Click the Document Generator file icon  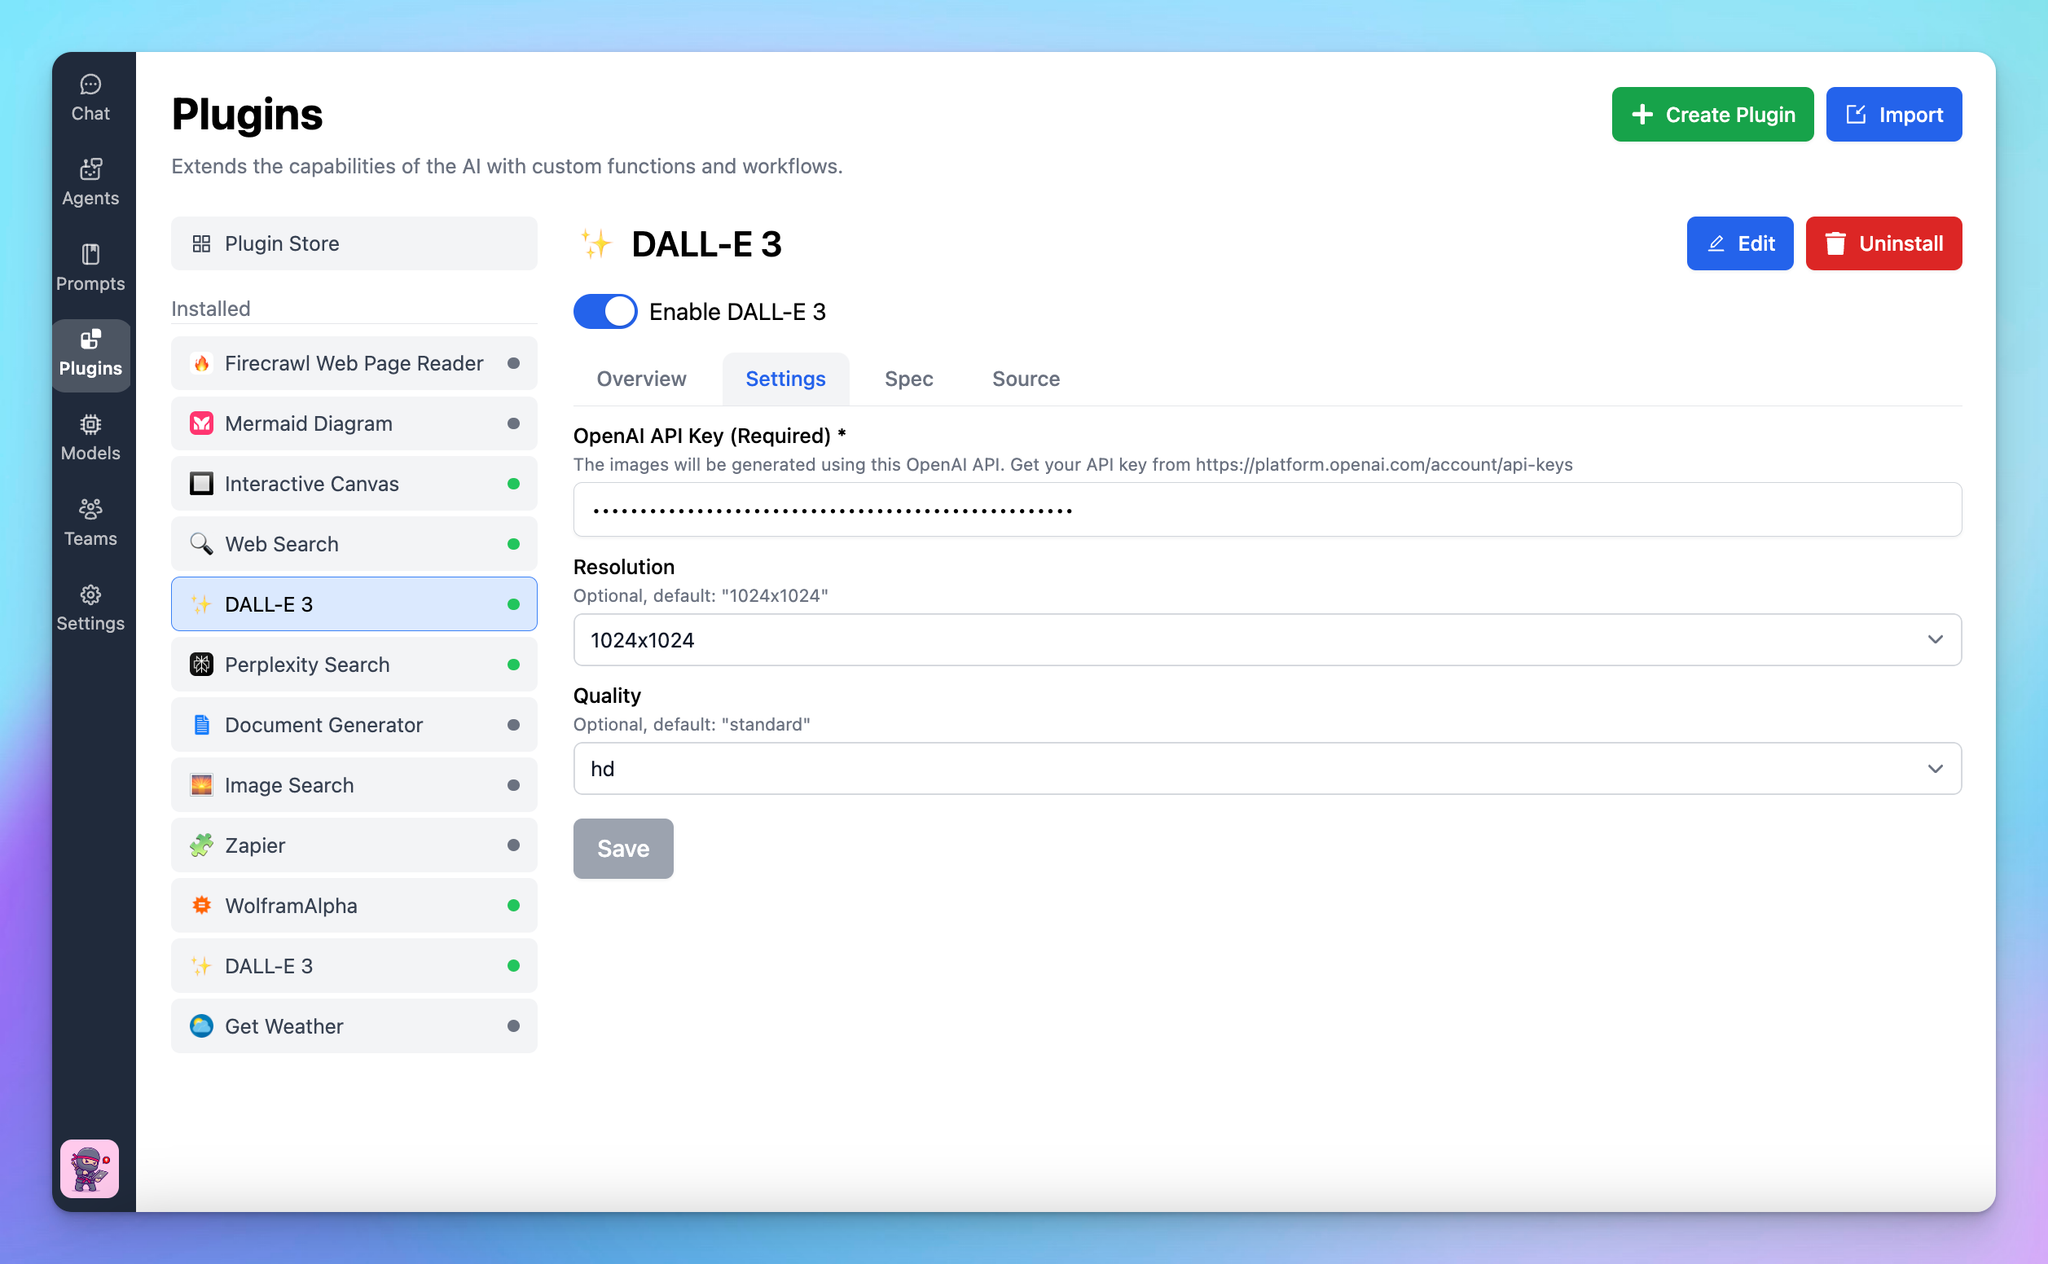point(201,724)
